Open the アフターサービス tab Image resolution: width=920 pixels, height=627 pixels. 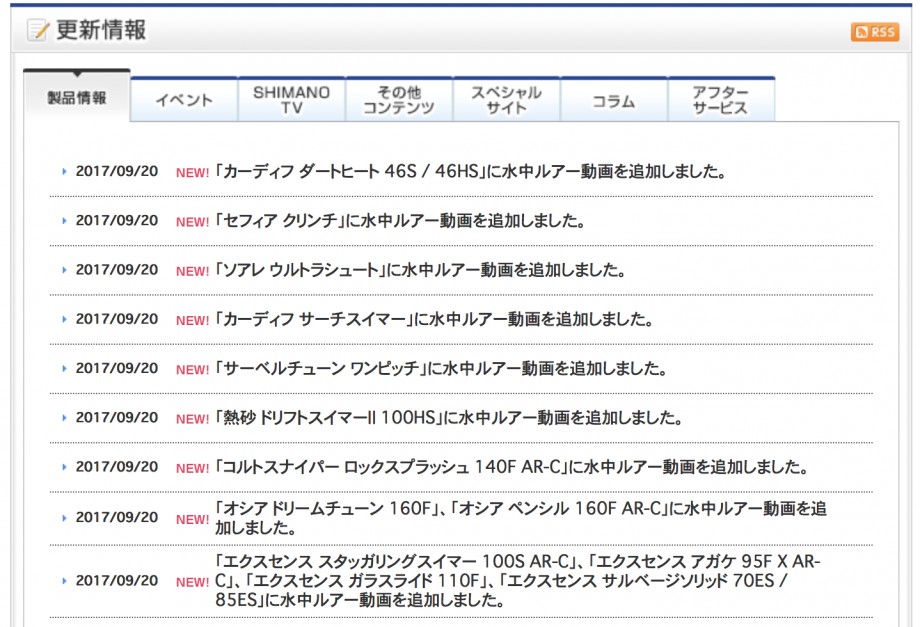pyautogui.click(x=721, y=100)
